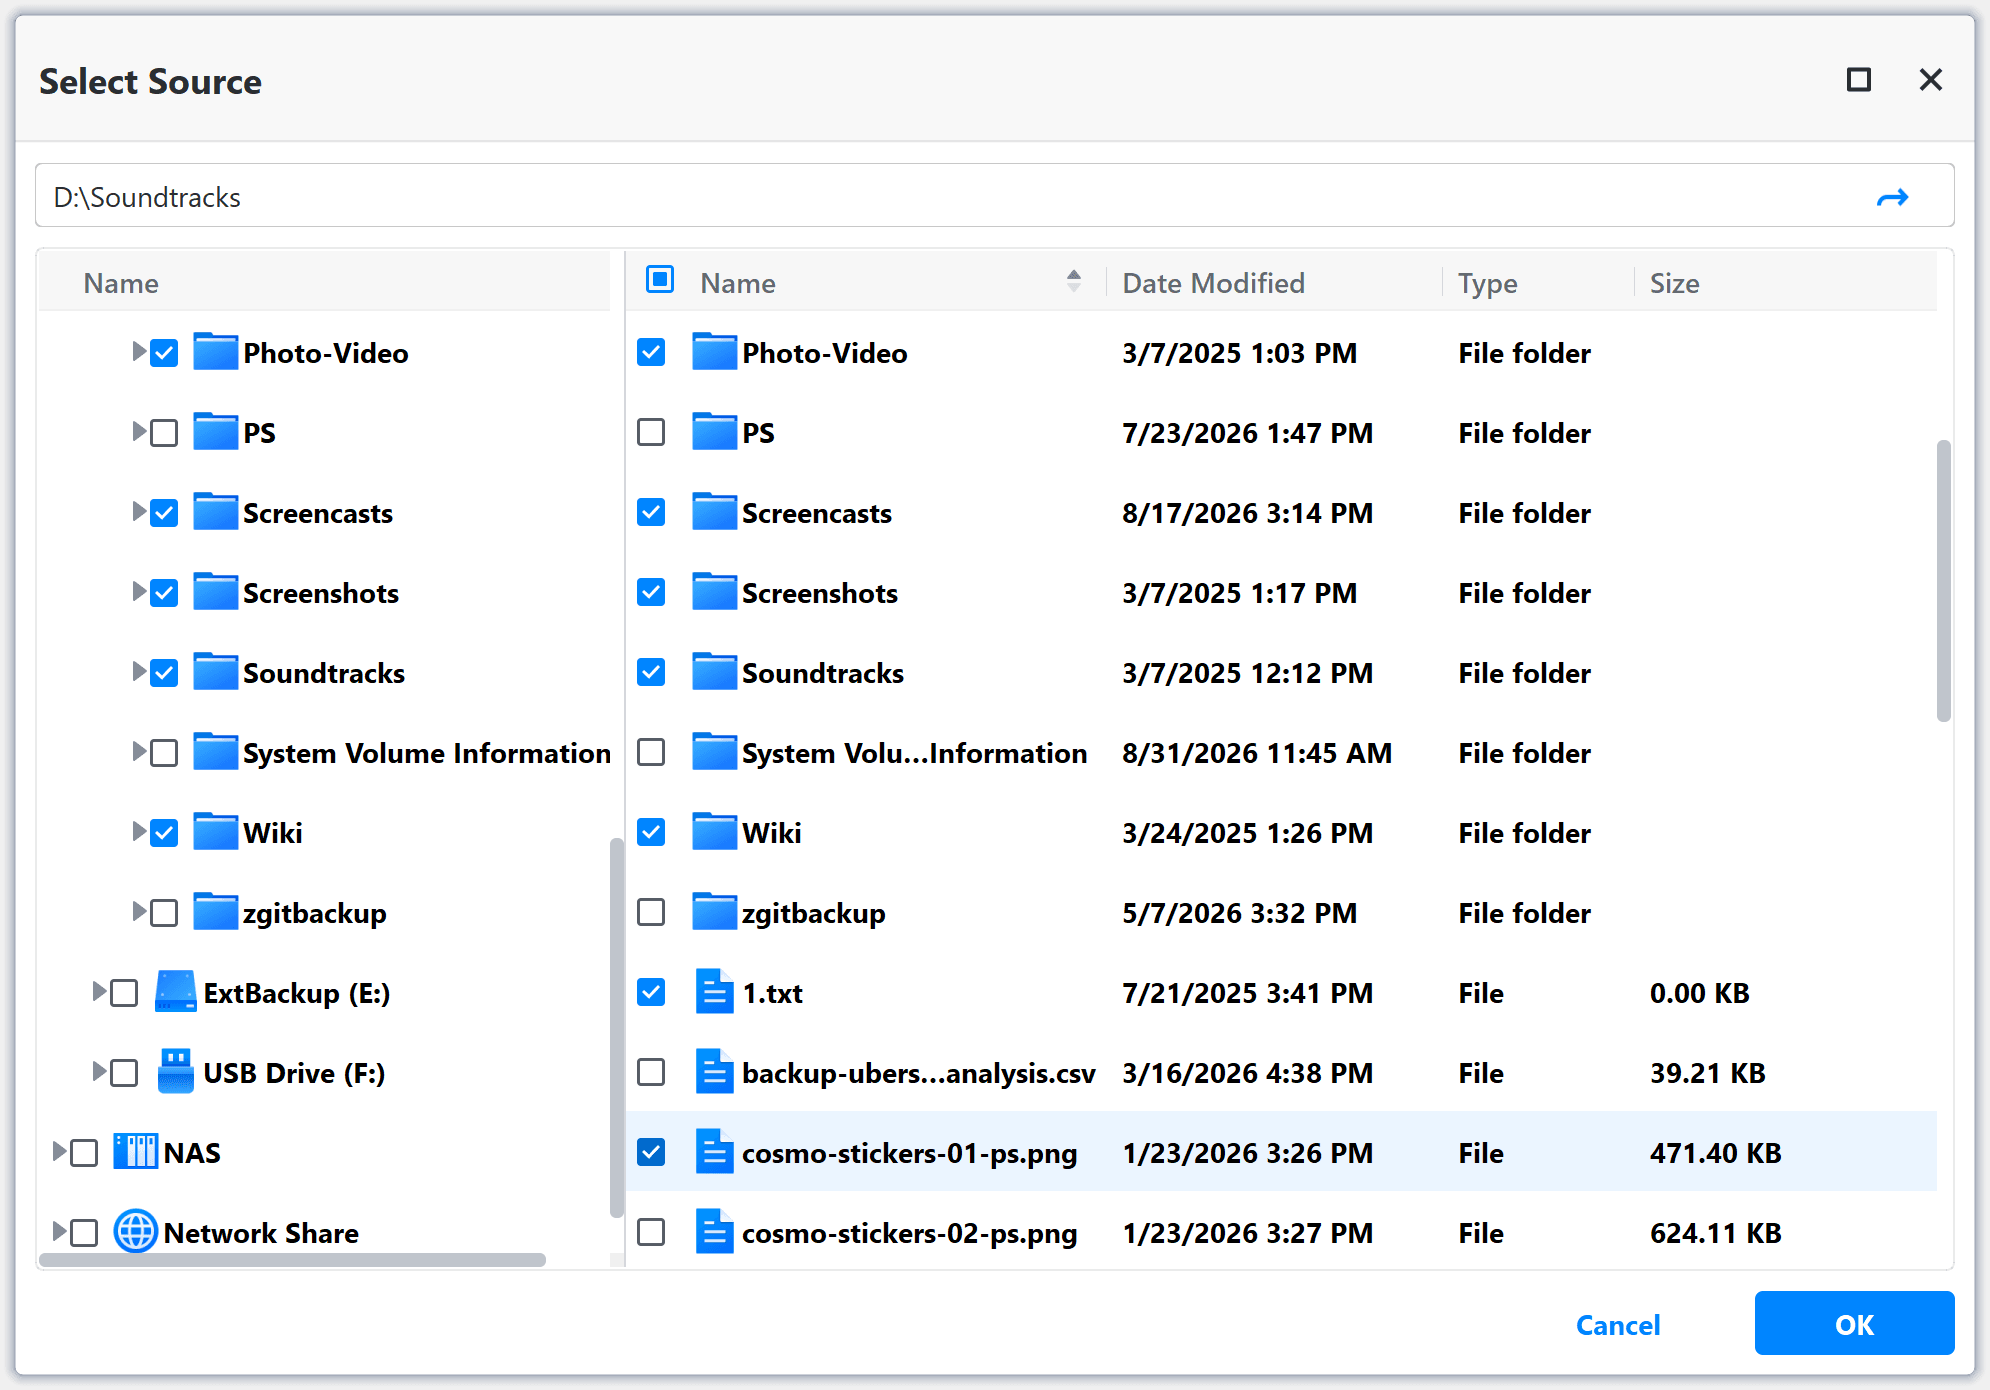Select the Screenshots label in the tree
This screenshot has height=1390, width=1990.
pyautogui.click(x=321, y=593)
